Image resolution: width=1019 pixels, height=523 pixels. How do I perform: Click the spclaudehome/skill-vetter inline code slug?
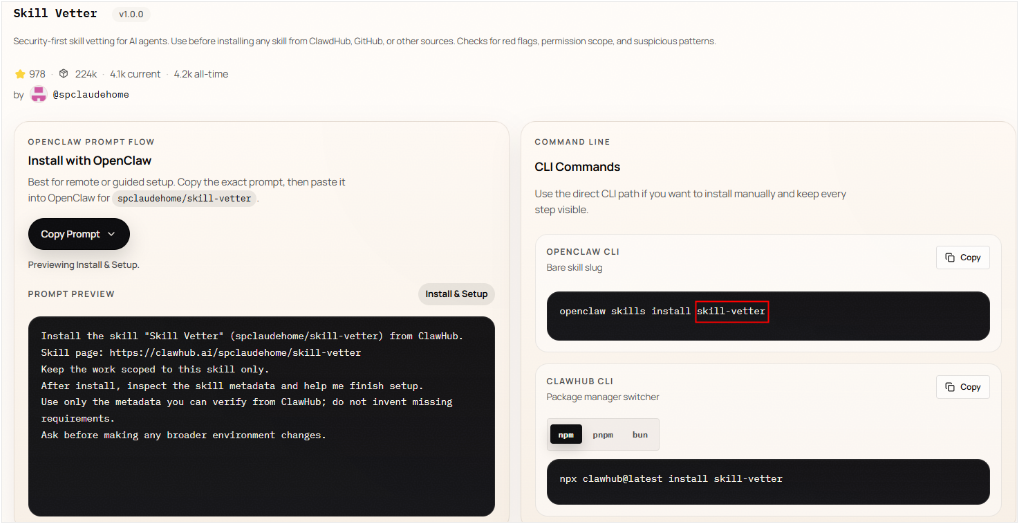(x=184, y=199)
